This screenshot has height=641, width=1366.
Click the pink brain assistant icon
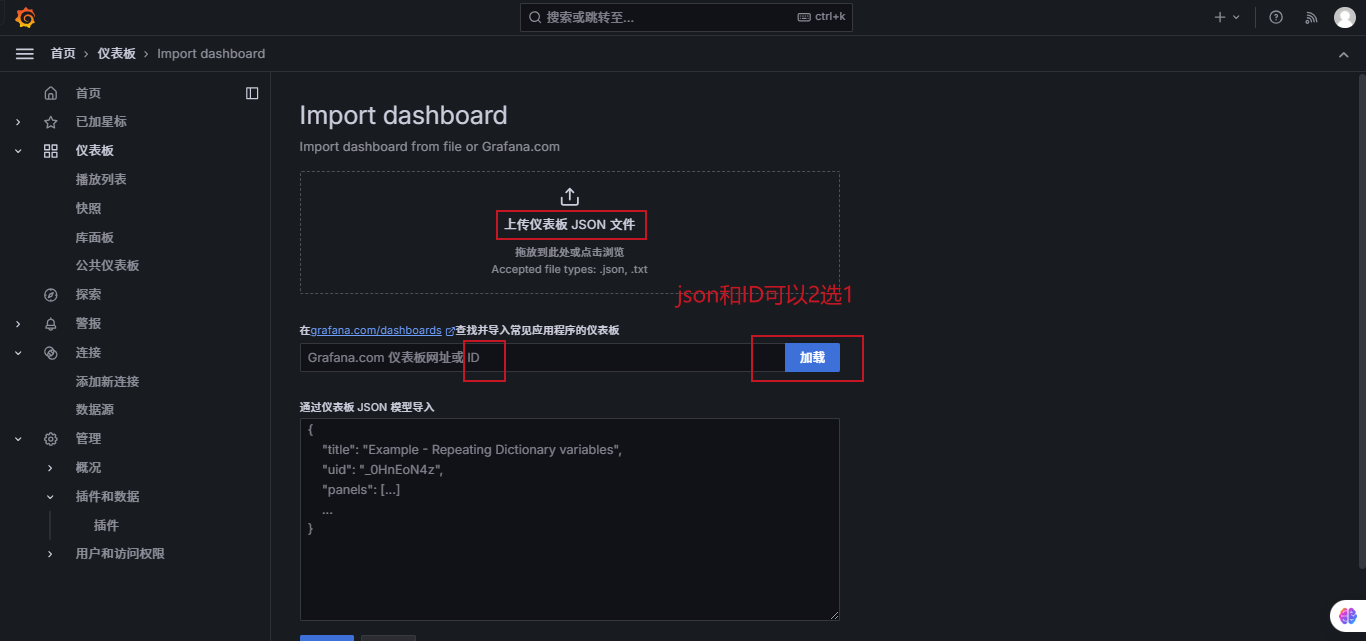[x=1348, y=617]
